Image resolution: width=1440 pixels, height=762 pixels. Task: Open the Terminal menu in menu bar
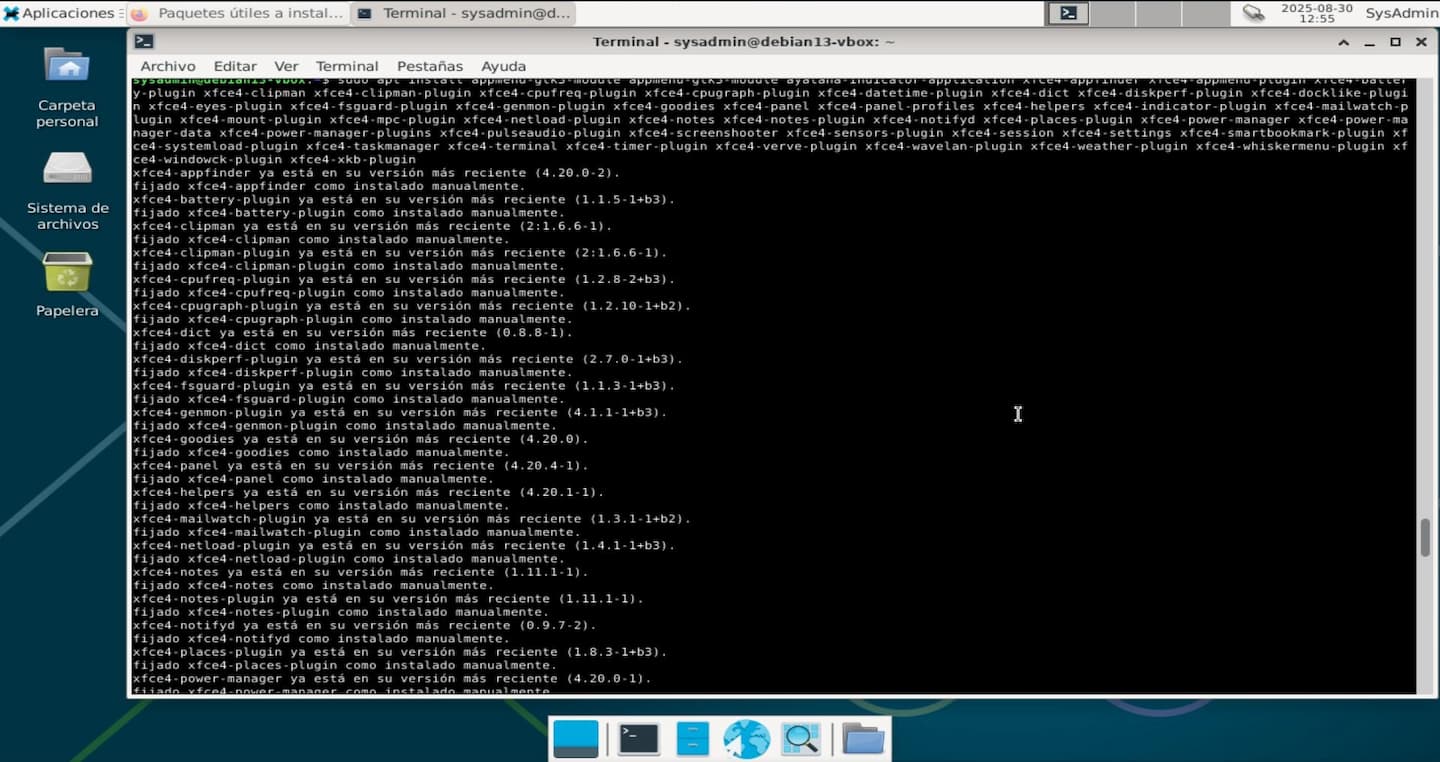click(x=347, y=66)
